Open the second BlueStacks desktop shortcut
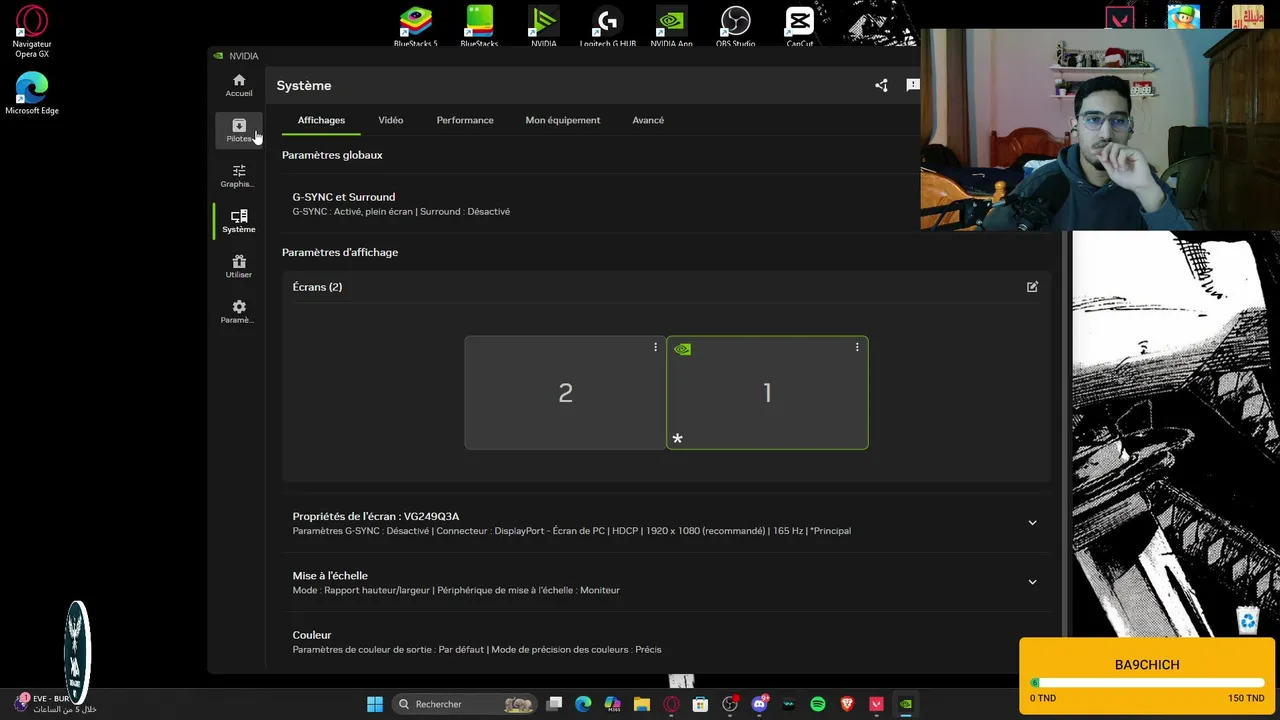The height and width of the screenshot is (720, 1280). pos(479,25)
